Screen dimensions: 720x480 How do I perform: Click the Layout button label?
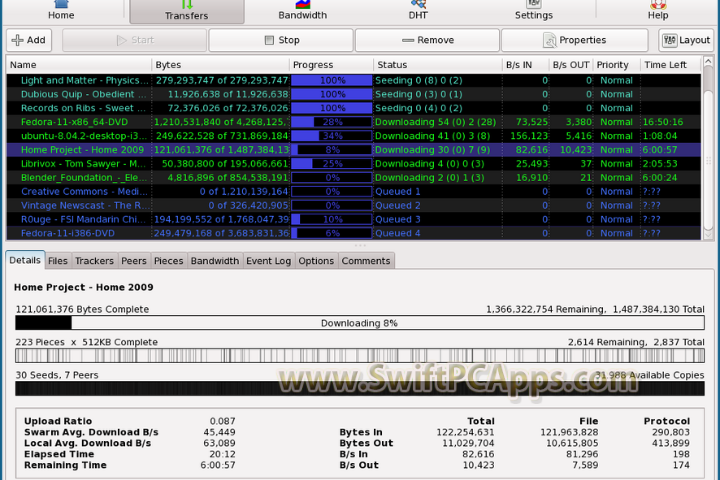tap(694, 40)
